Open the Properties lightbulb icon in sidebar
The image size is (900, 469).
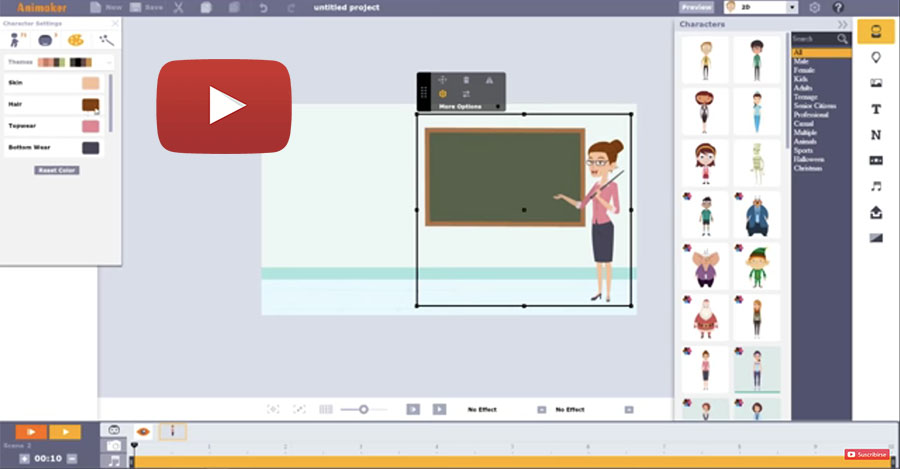(876, 57)
